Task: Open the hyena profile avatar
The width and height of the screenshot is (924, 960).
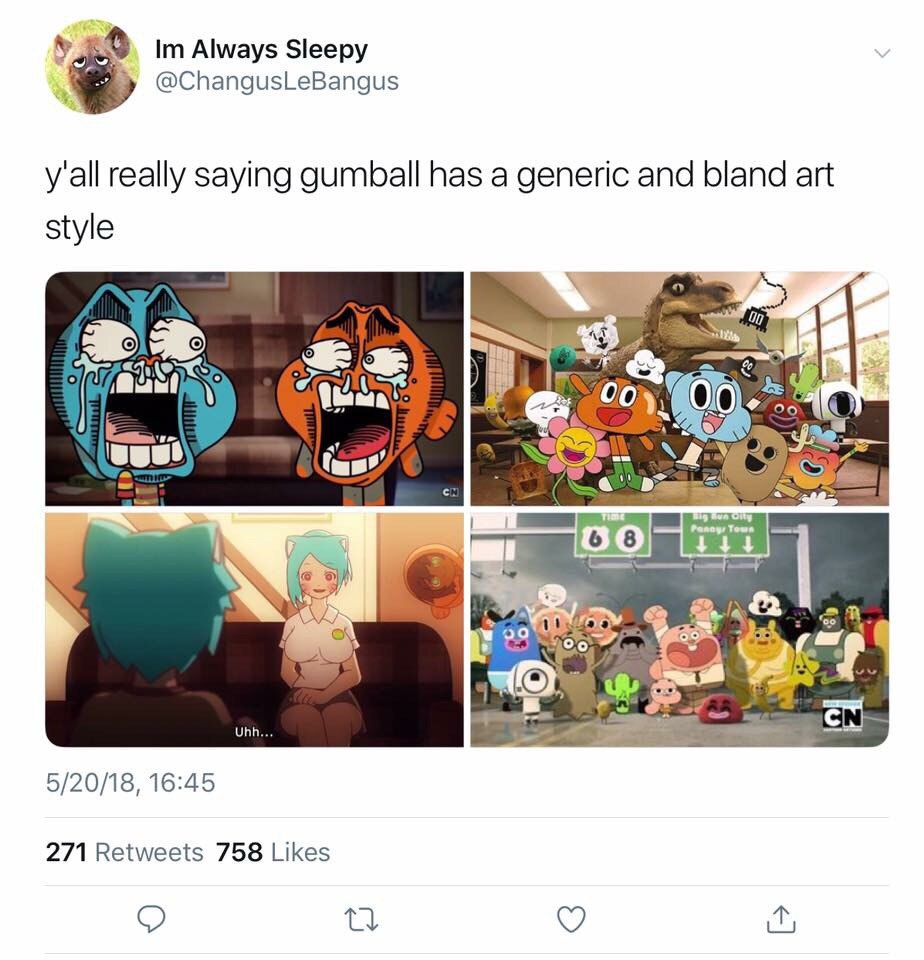Action: 92,67
